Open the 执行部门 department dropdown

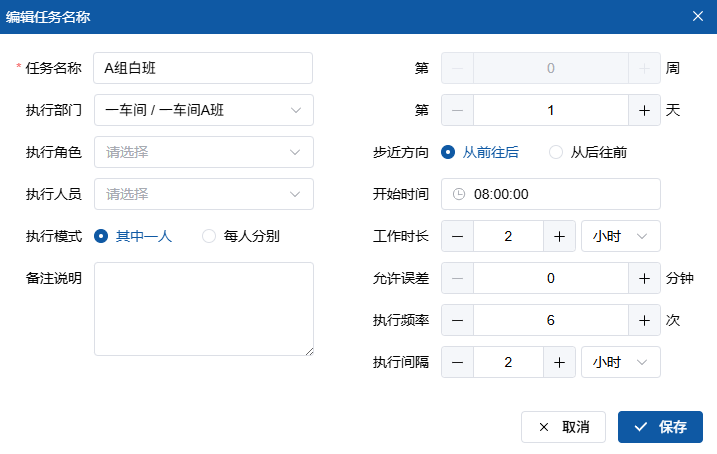[x=203, y=110]
